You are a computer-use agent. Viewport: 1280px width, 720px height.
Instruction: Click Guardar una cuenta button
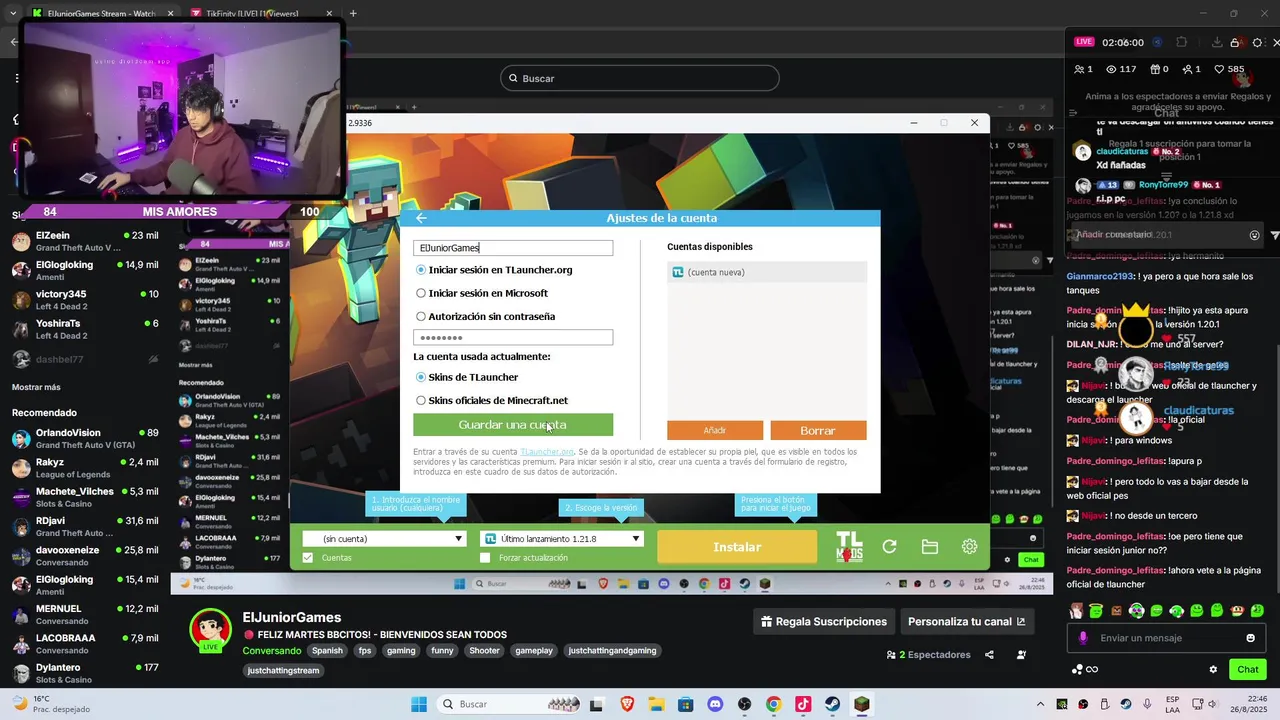[513, 425]
